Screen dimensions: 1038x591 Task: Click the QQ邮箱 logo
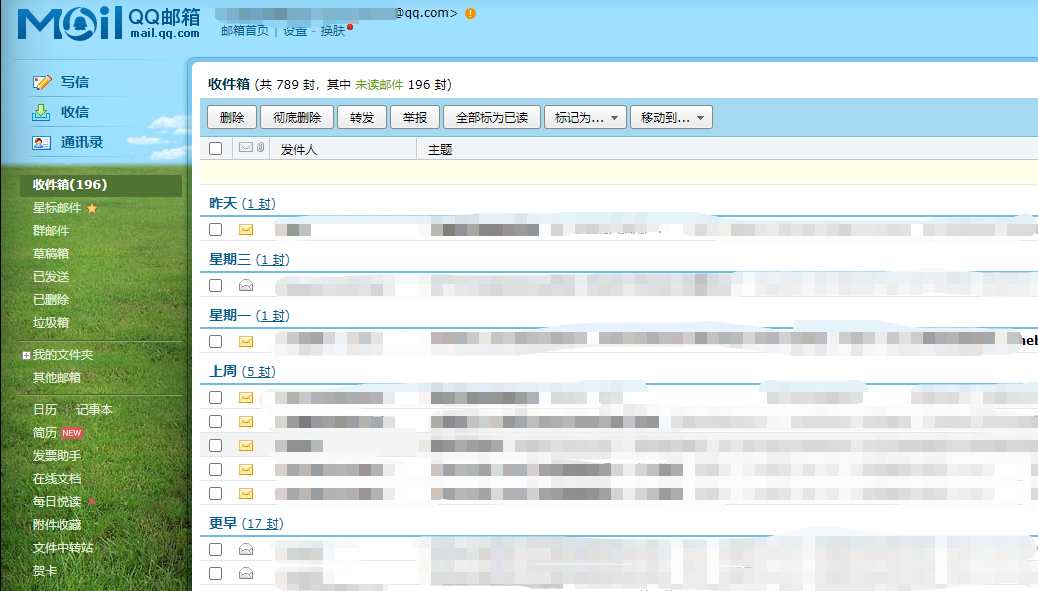coord(108,24)
